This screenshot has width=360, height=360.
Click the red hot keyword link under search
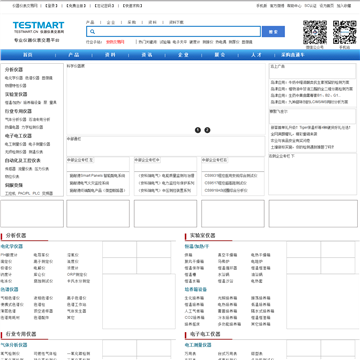coord(115,42)
